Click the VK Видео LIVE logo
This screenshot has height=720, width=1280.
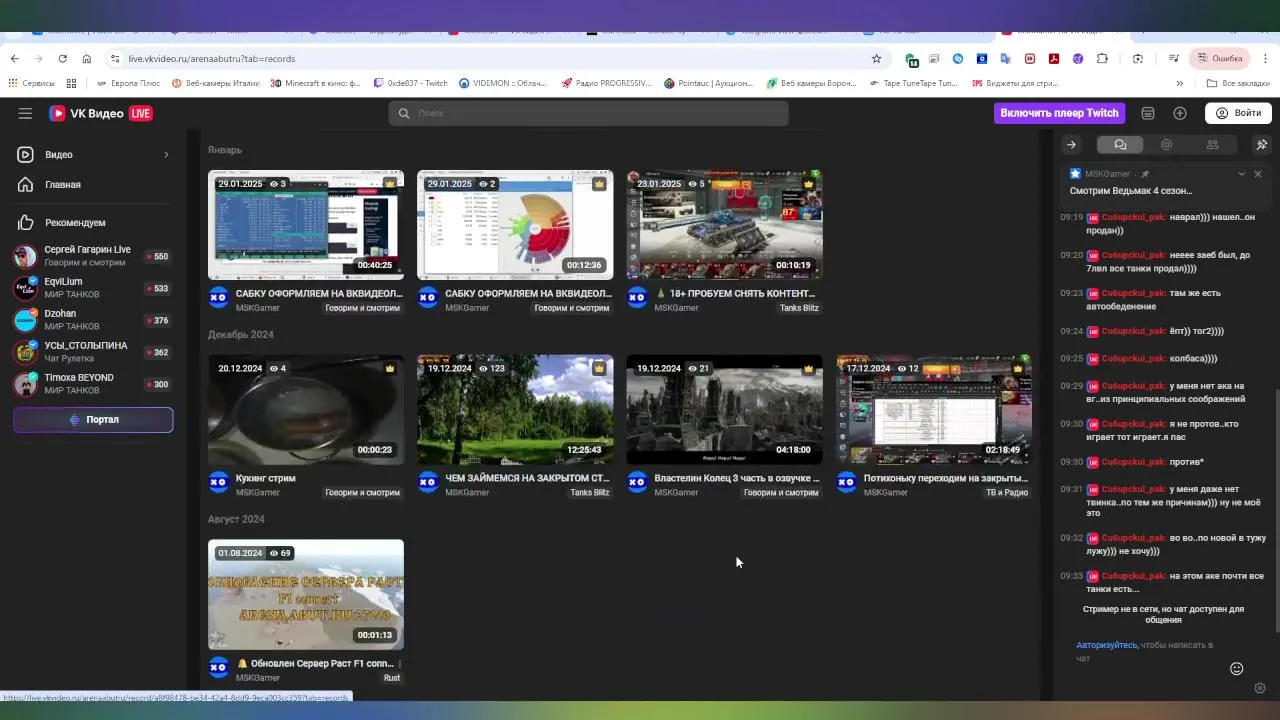tap(101, 113)
